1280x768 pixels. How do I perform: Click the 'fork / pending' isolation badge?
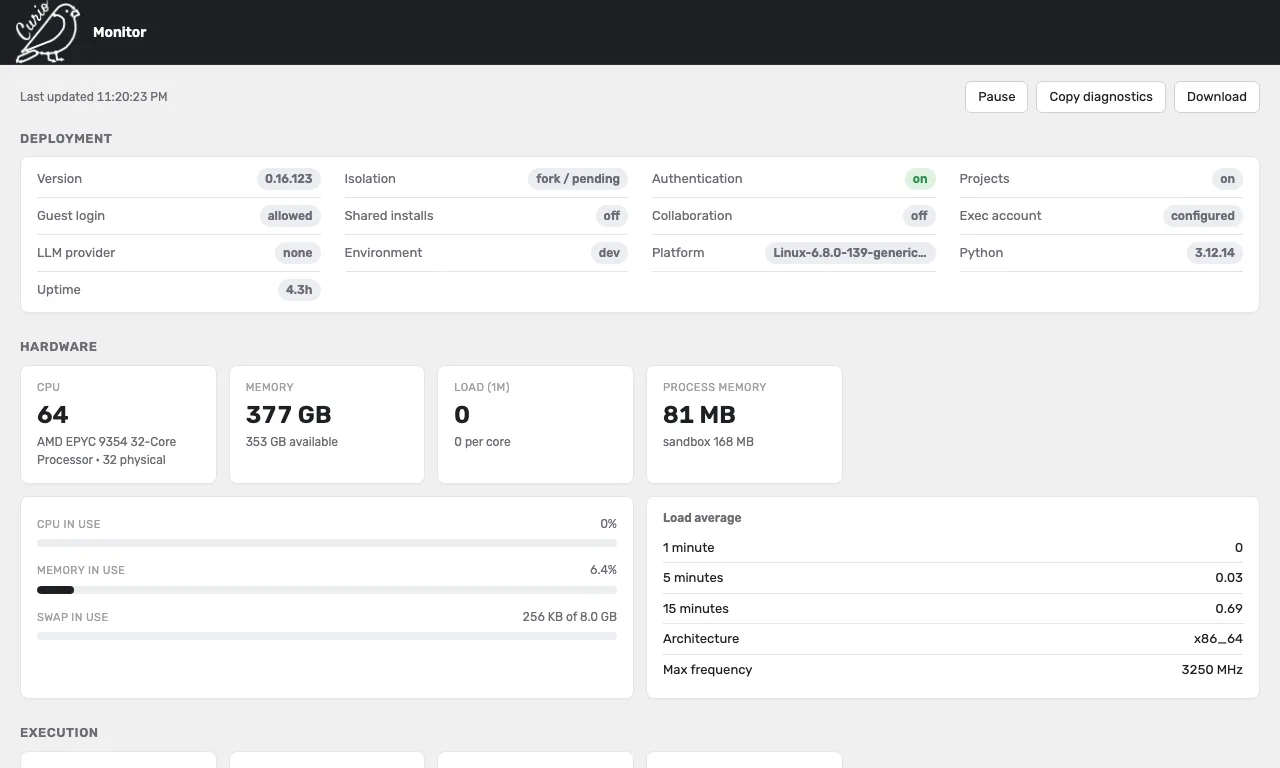click(578, 179)
